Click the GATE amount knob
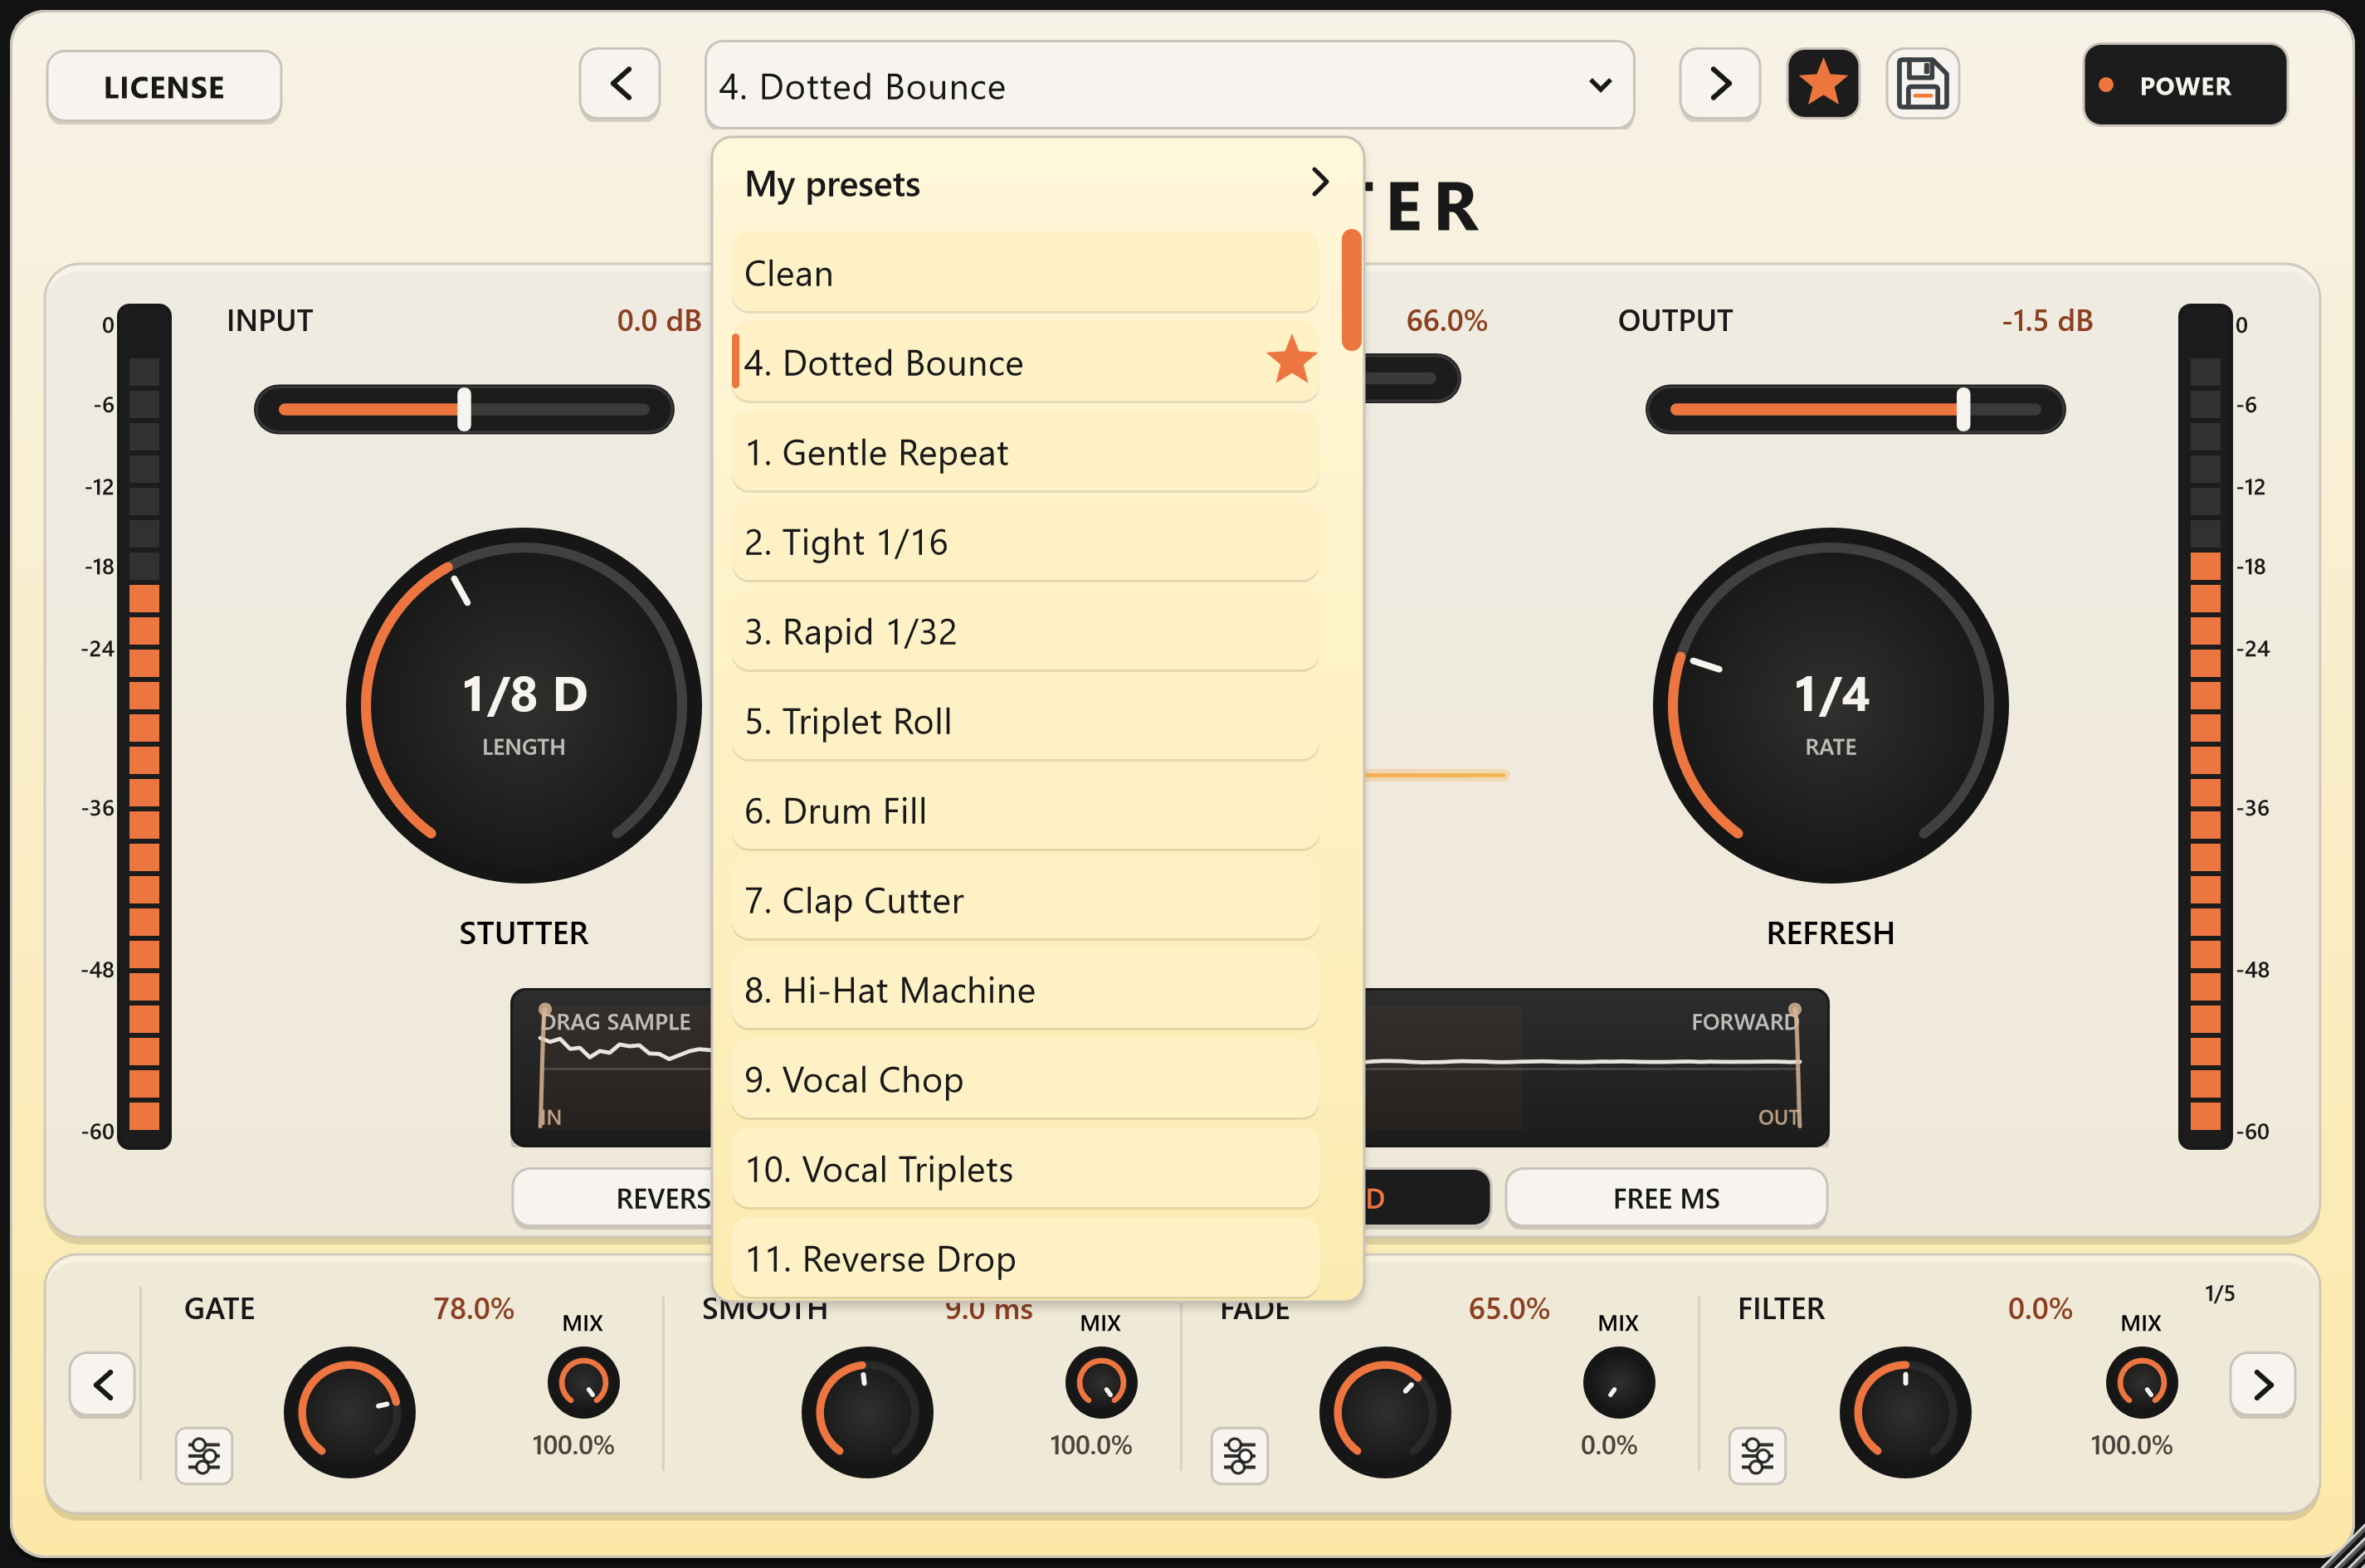The image size is (2365, 1568). (349, 1412)
